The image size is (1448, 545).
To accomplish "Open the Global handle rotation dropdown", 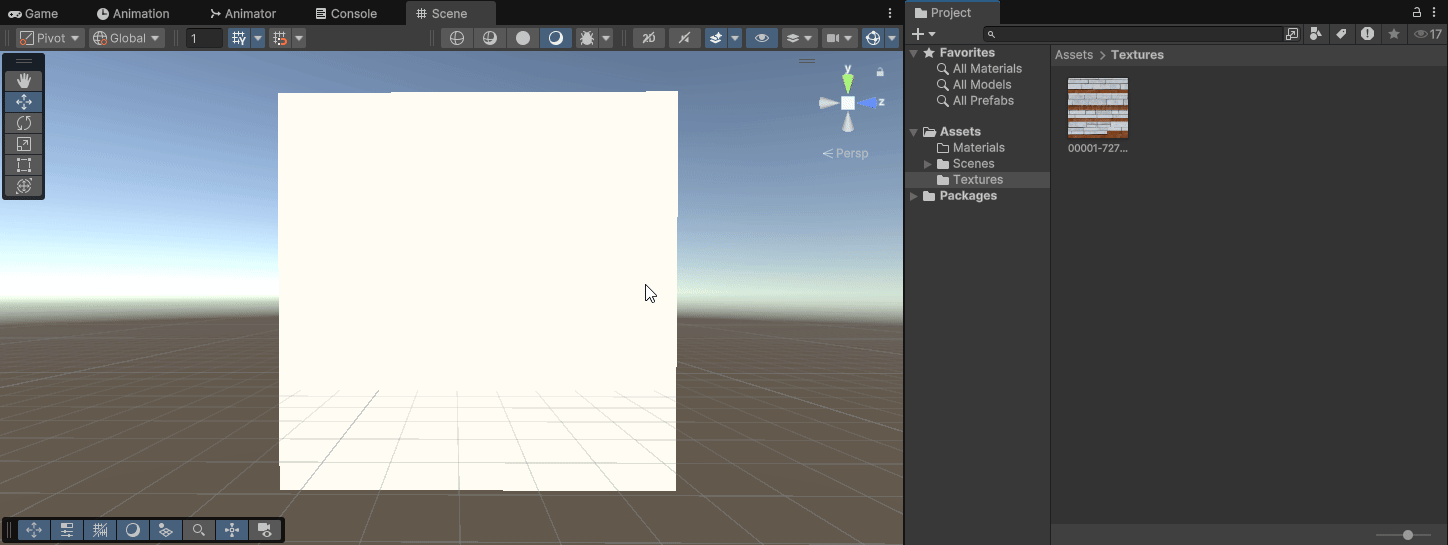I will (127, 38).
